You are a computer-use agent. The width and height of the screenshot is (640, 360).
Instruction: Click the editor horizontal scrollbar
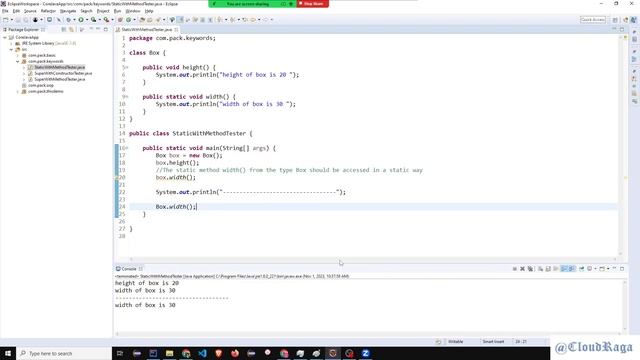click(x=373, y=259)
